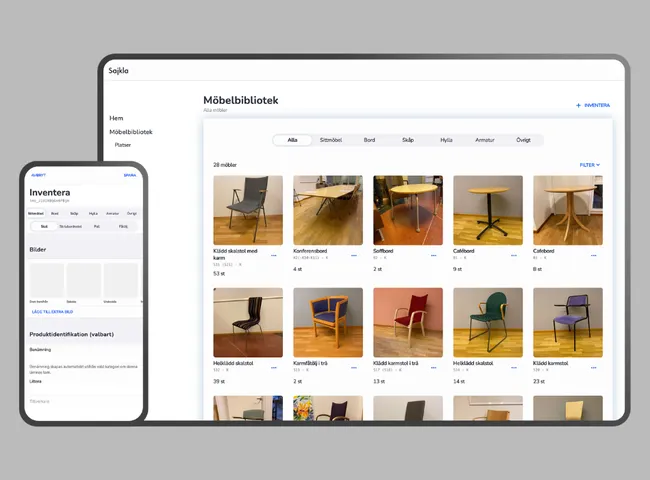Select Armatur tab on phone

tap(112, 213)
